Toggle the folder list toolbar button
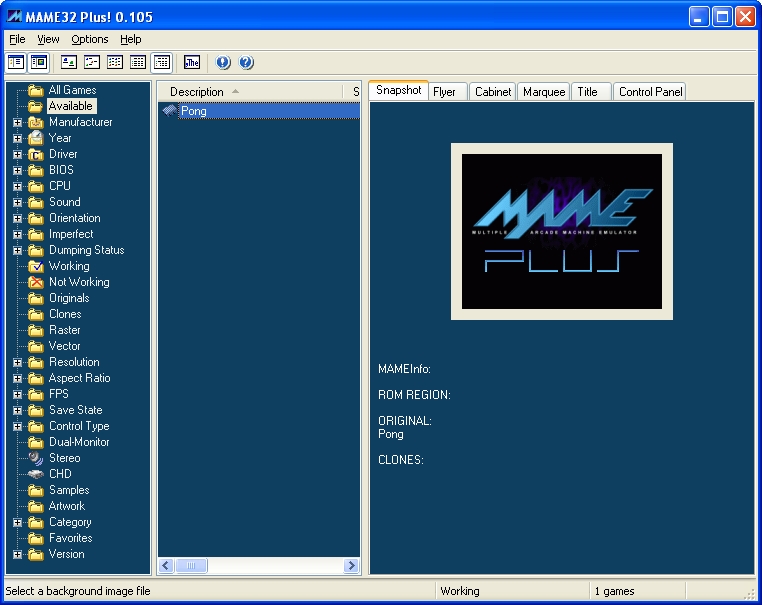The width and height of the screenshot is (762, 605). click(16, 62)
